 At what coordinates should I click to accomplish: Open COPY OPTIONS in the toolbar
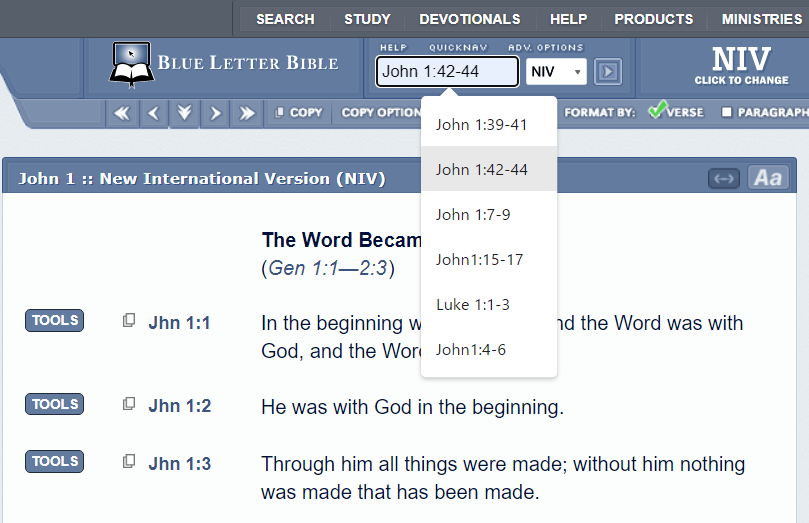coord(381,112)
